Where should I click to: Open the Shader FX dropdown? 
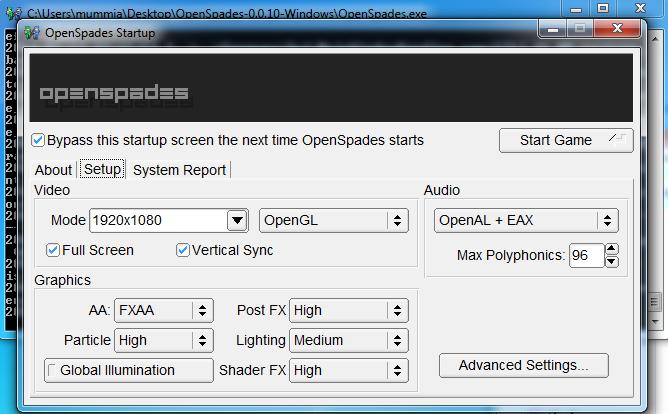tap(348, 370)
